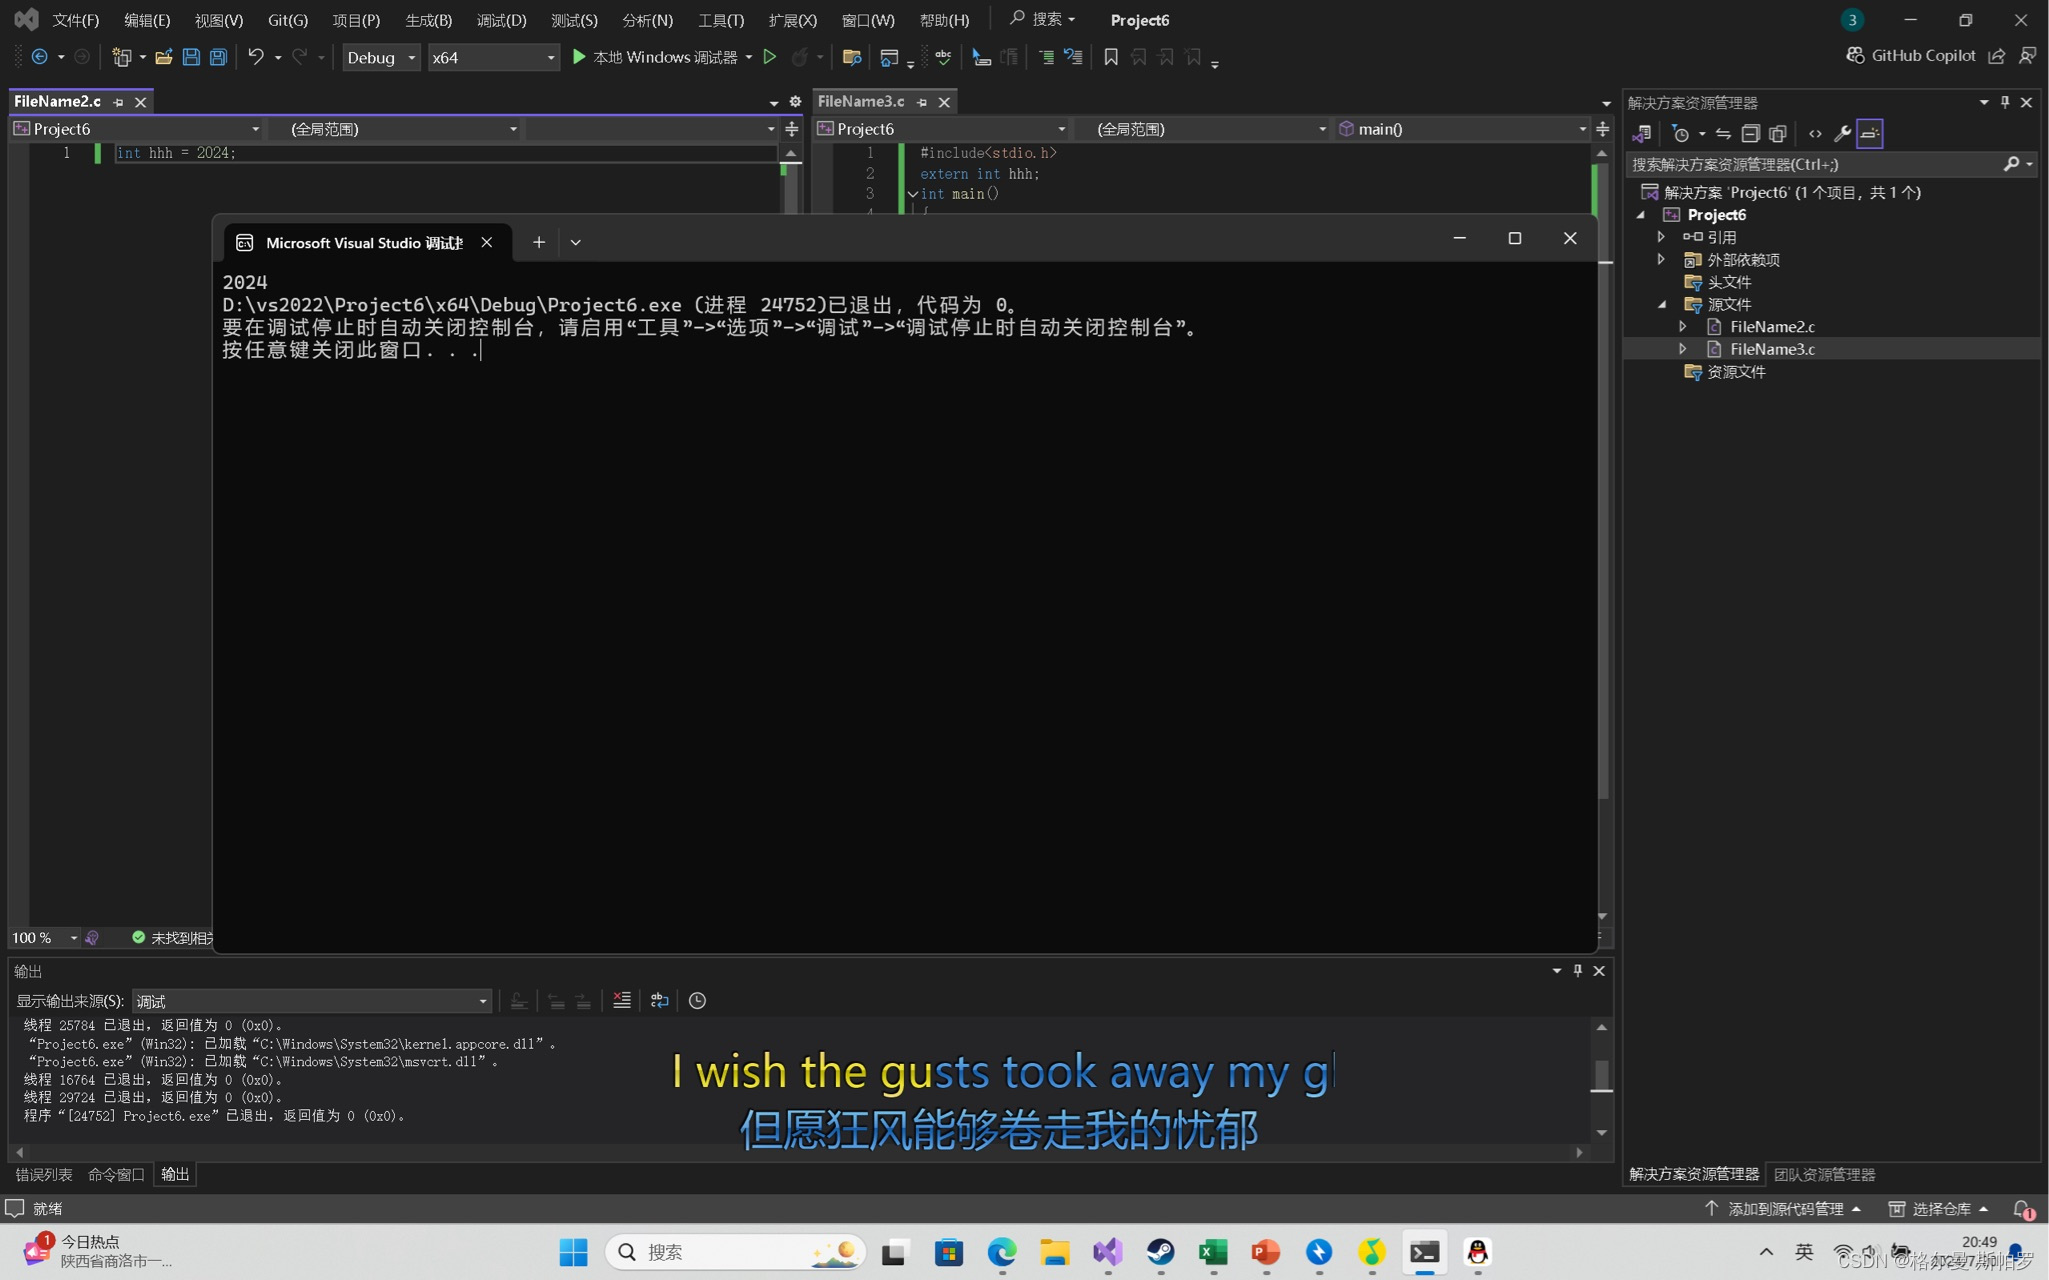Click the share icon next to GitHub Copilot

[1997, 56]
